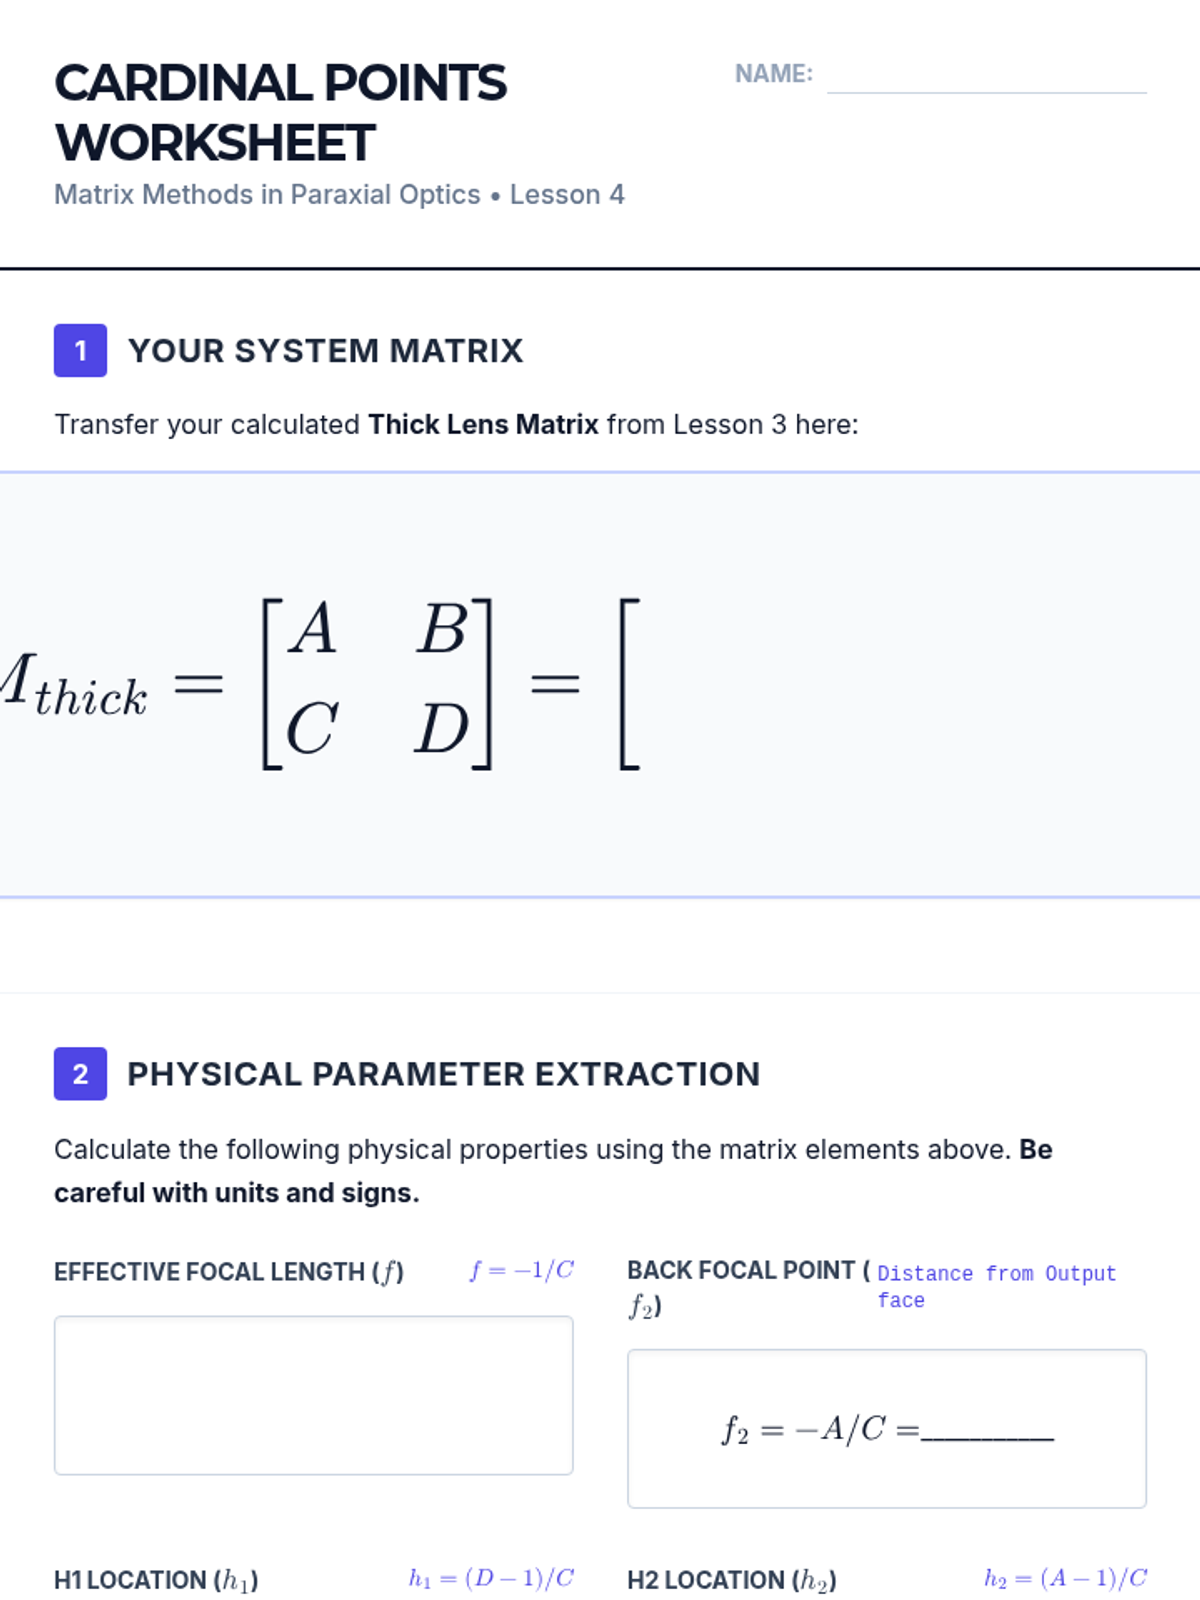Click the h1 = (D-1)/C formula hint
The image size is (1200, 1600).
click(491, 1578)
